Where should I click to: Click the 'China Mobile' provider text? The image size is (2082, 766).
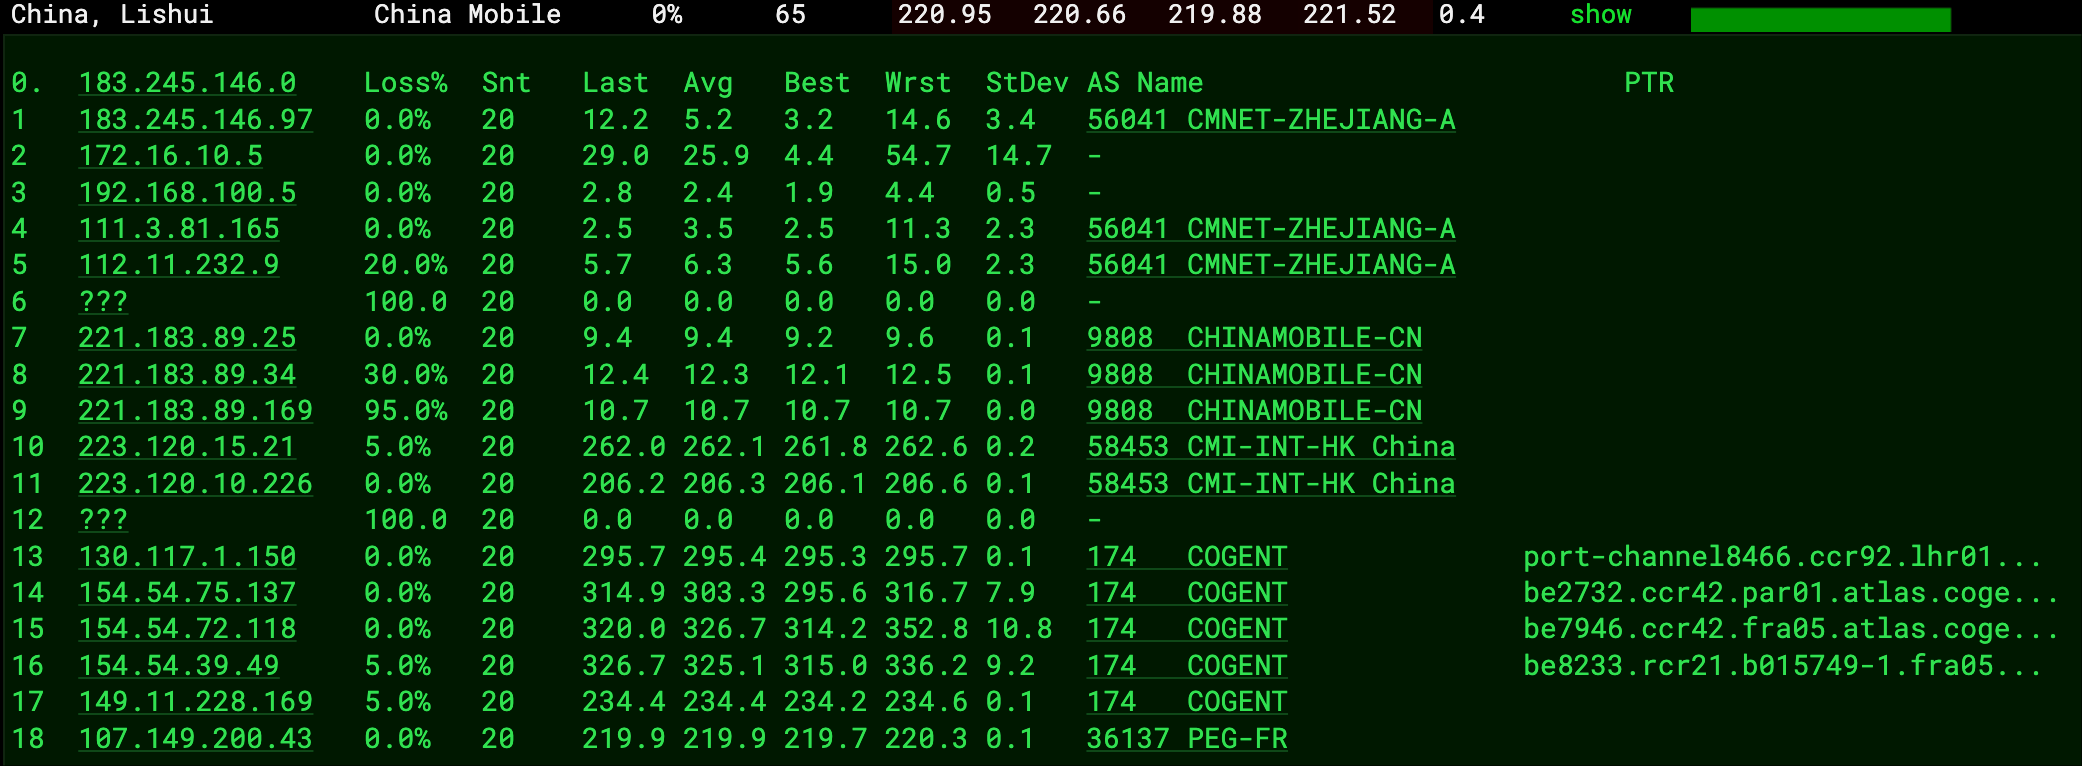pyautogui.click(x=467, y=15)
